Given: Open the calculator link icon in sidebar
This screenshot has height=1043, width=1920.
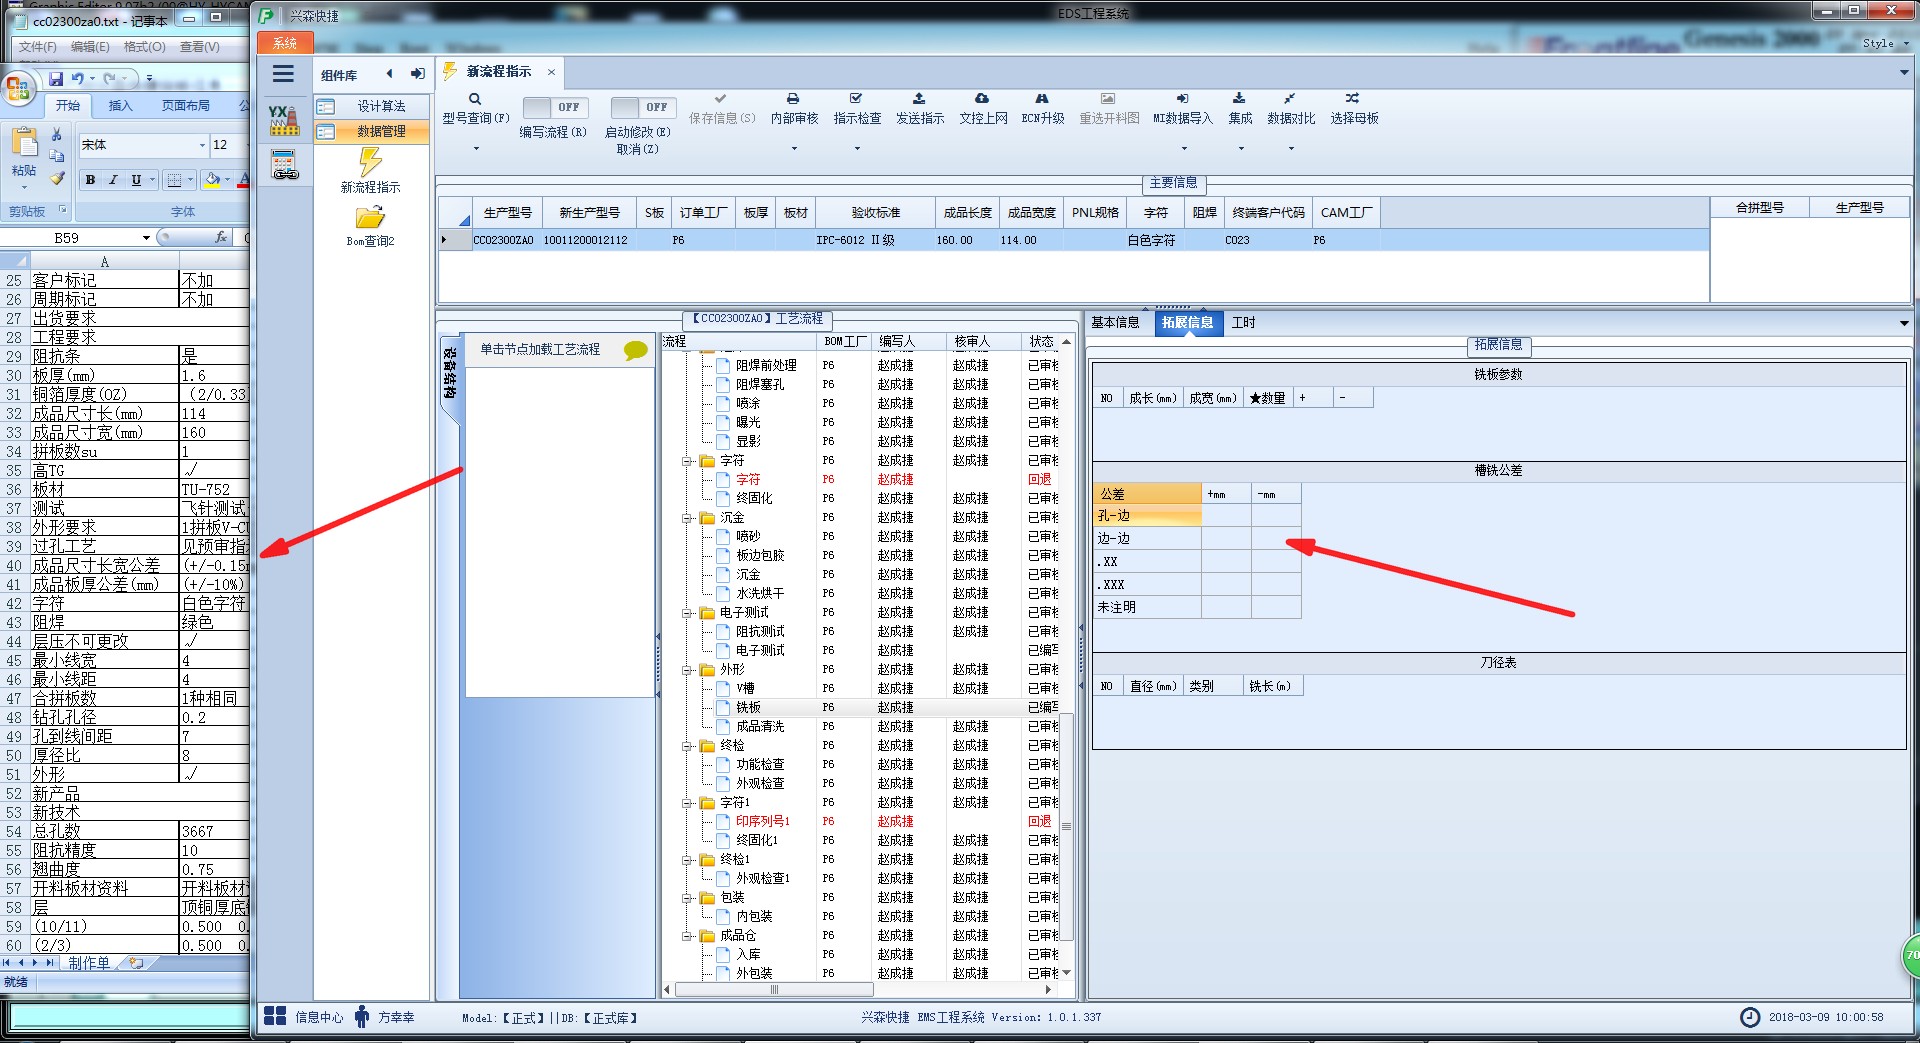Looking at the screenshot, I should (x=284, y=165).
